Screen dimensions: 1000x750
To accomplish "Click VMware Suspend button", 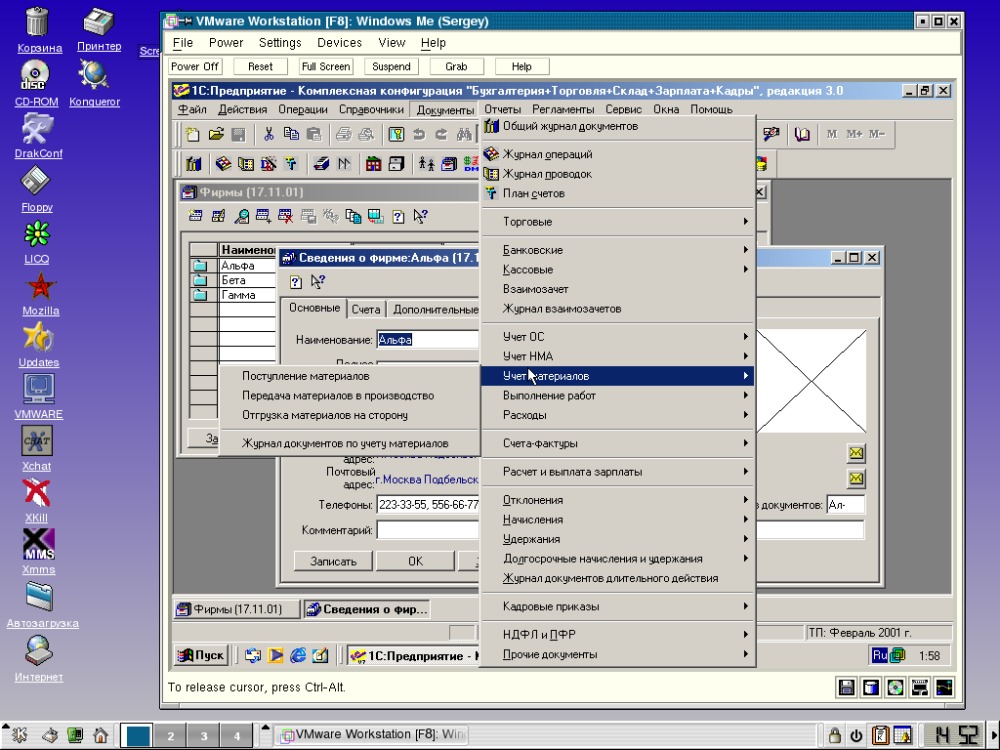I will pos(391,66).
